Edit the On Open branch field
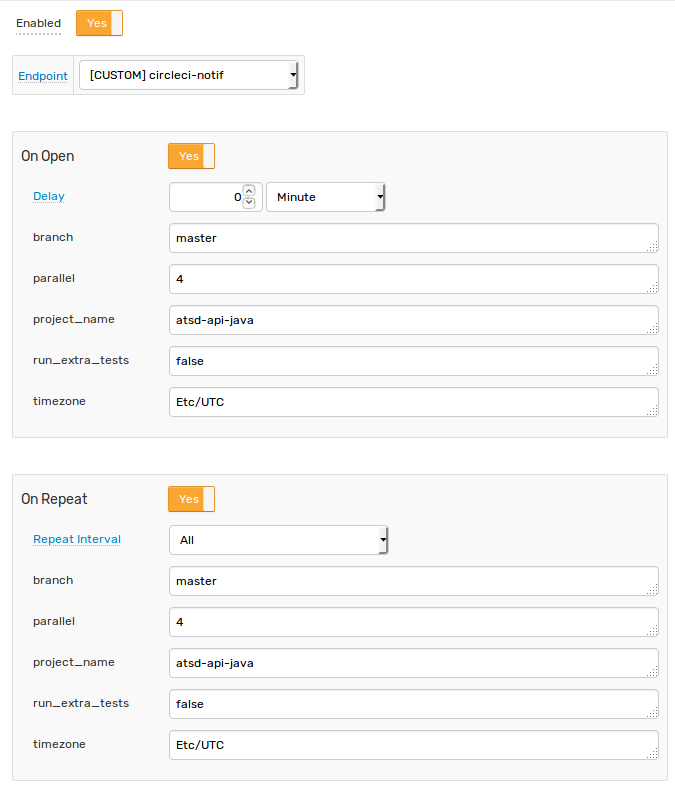This screenshot has width=675, height=791. (414, 238)
